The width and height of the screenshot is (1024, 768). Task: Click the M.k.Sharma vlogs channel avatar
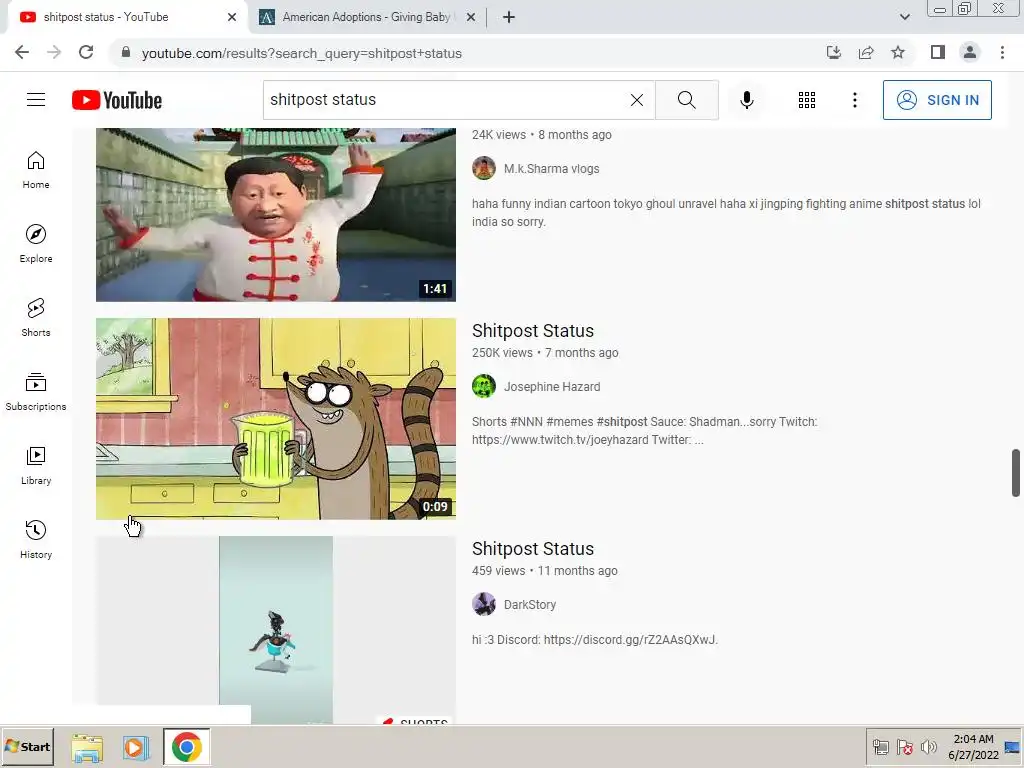[x=484, y=168]
